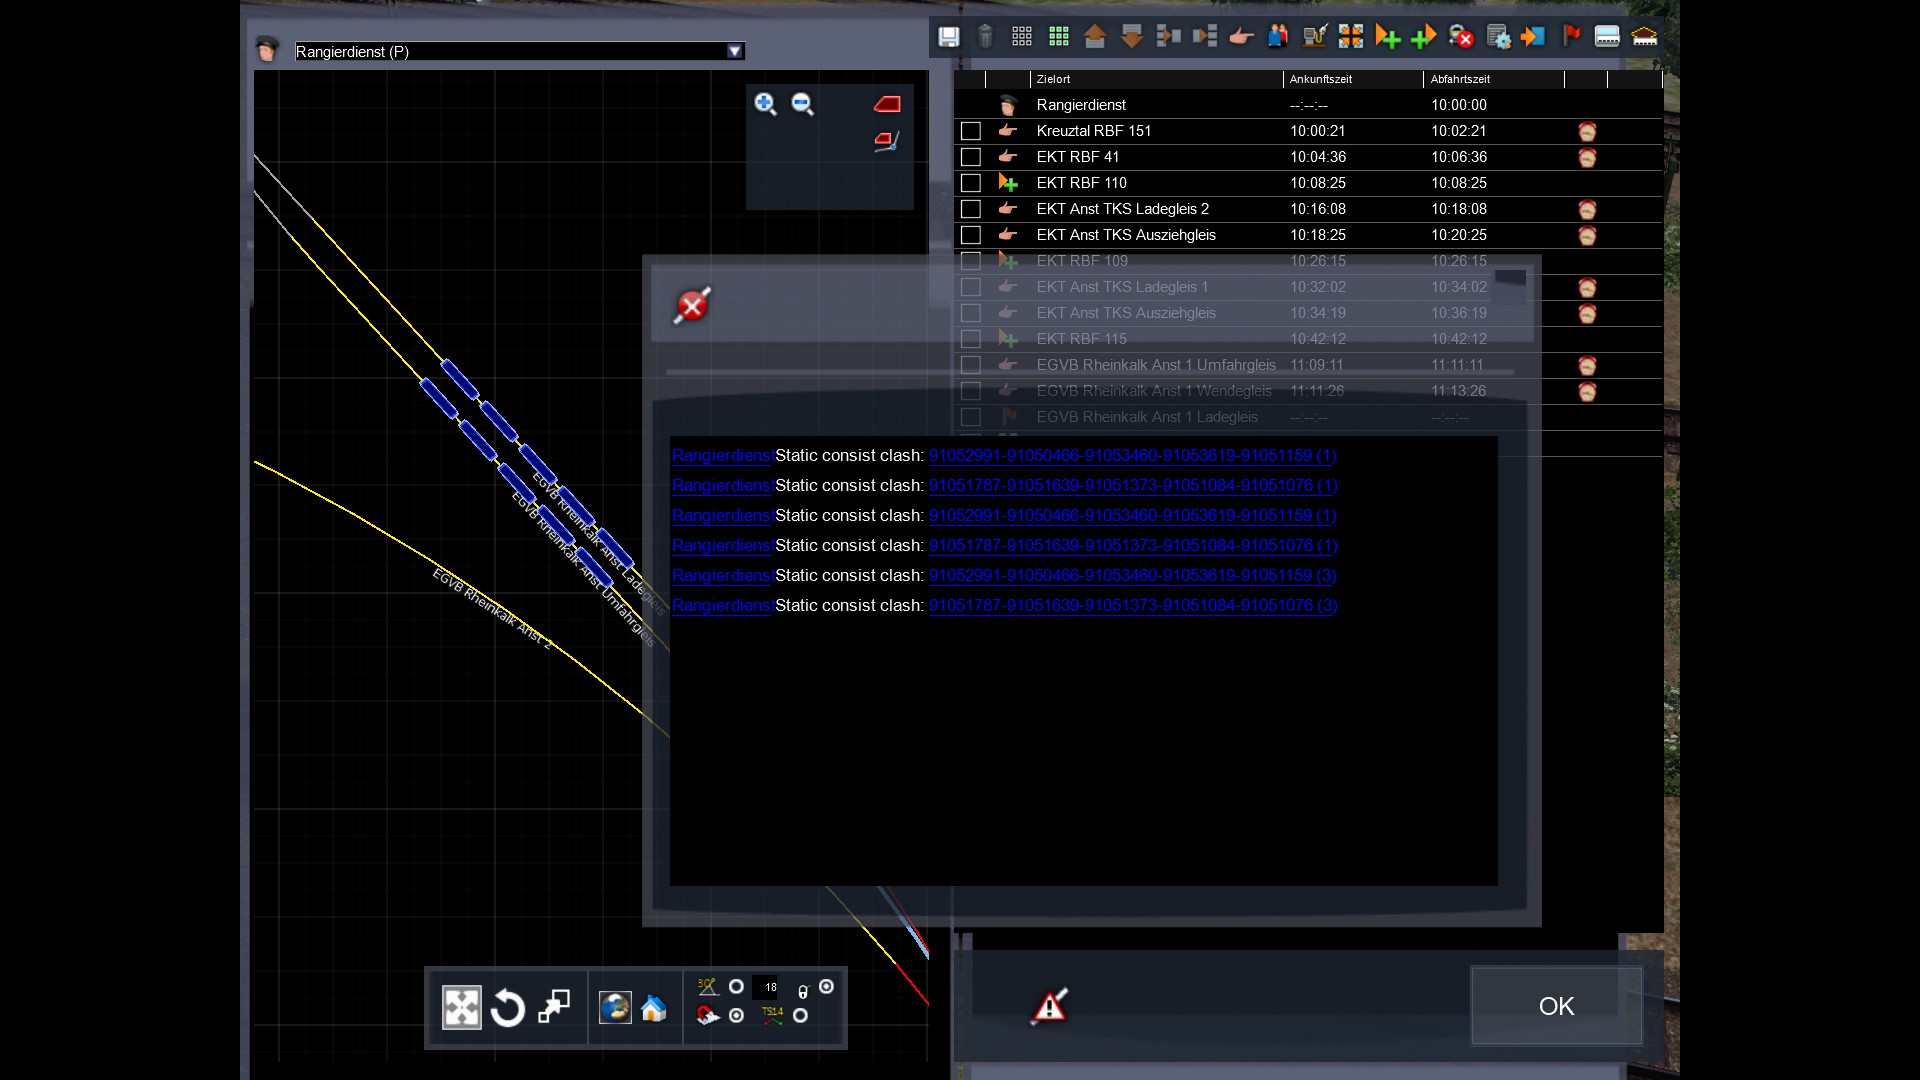Open the Rangierdienst (P) driver dropdown
Image resolution: width=1920 pixels, height=1080 pixels.
point(735,51)
